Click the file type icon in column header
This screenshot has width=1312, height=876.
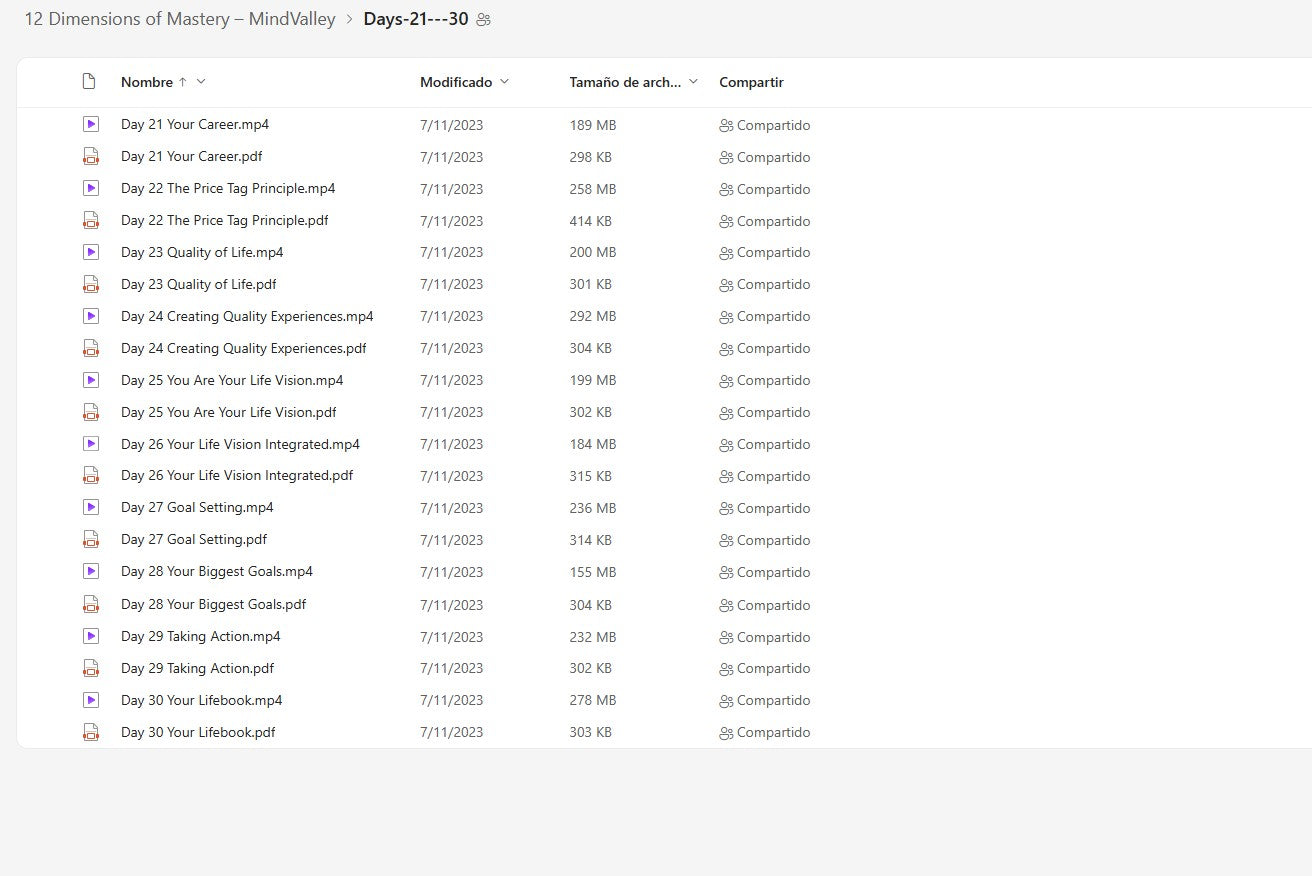[x=89, y=82]
